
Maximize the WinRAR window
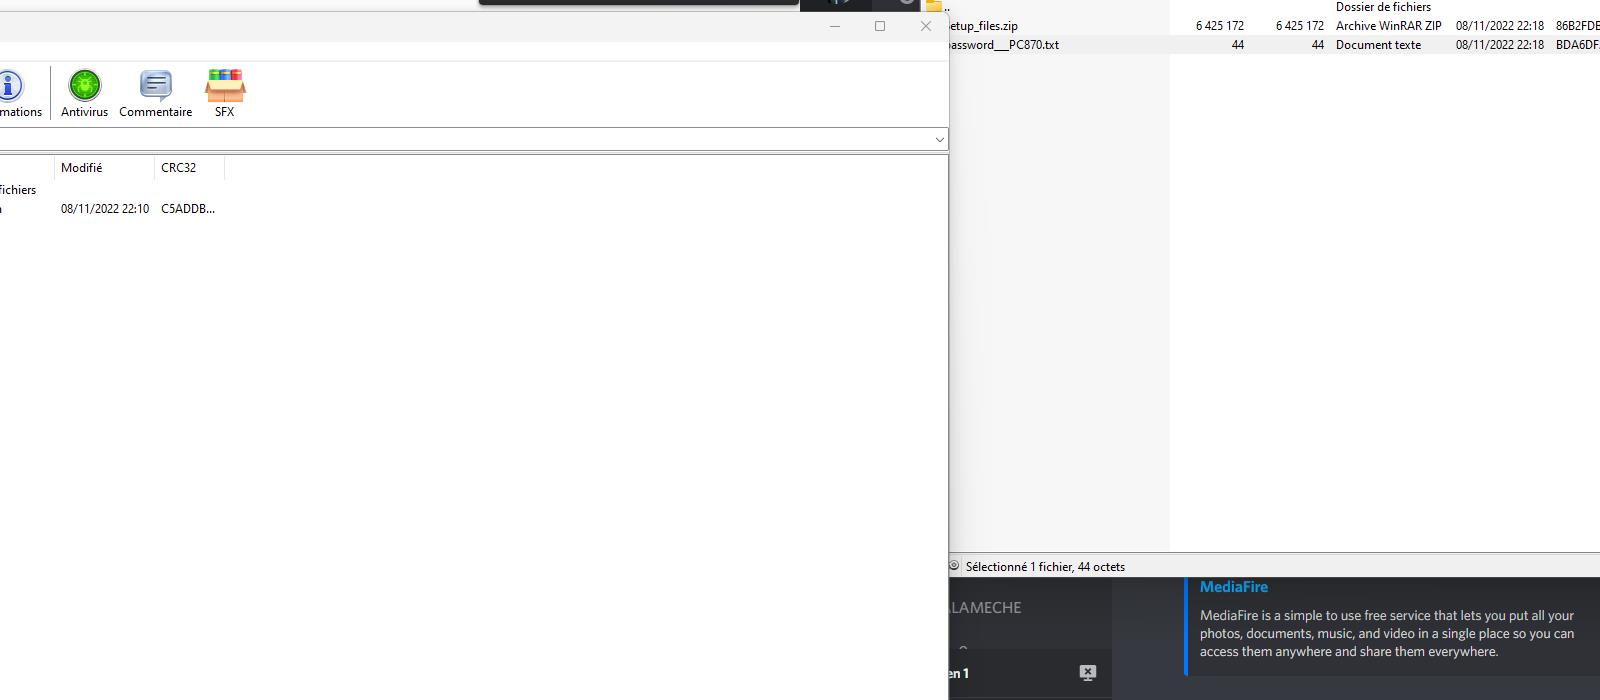tap(880, 26)
